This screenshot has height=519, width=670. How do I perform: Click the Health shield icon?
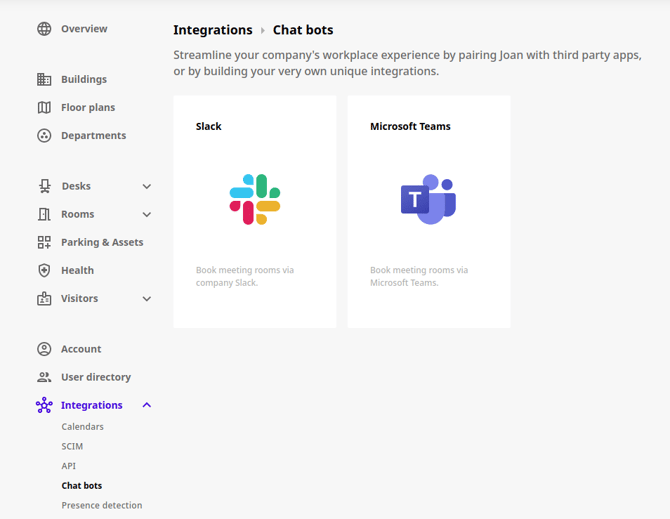(44, 270)
